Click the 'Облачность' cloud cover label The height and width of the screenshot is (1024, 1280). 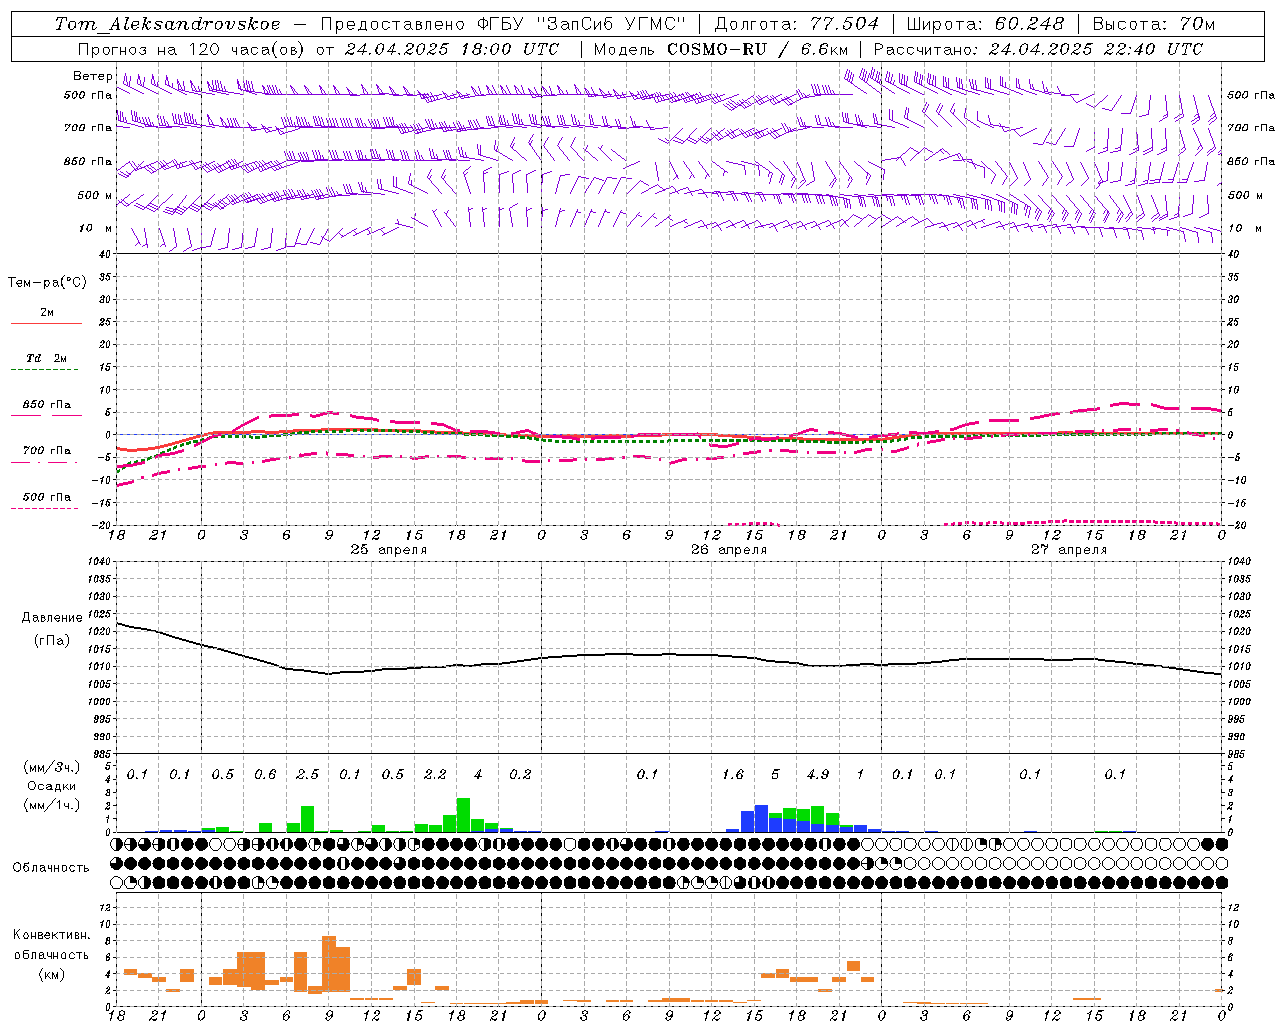[51, 868]
